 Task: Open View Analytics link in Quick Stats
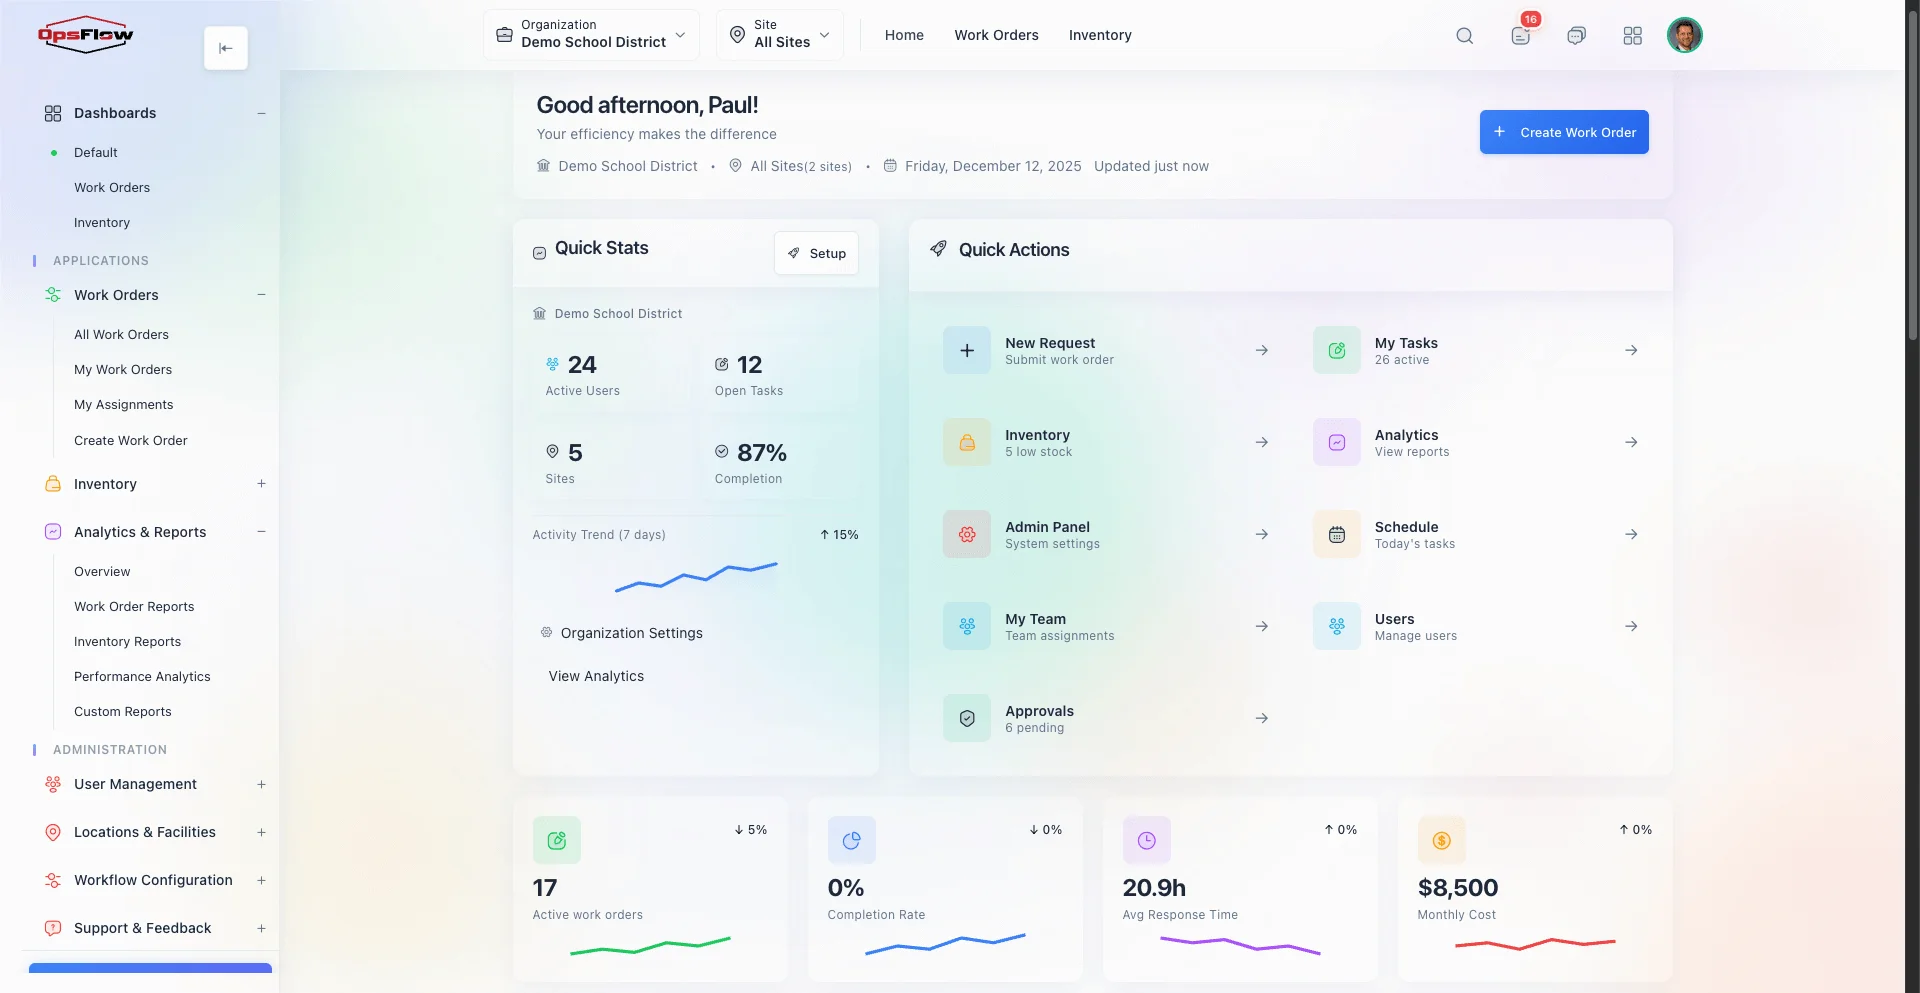tap(595, 675)
